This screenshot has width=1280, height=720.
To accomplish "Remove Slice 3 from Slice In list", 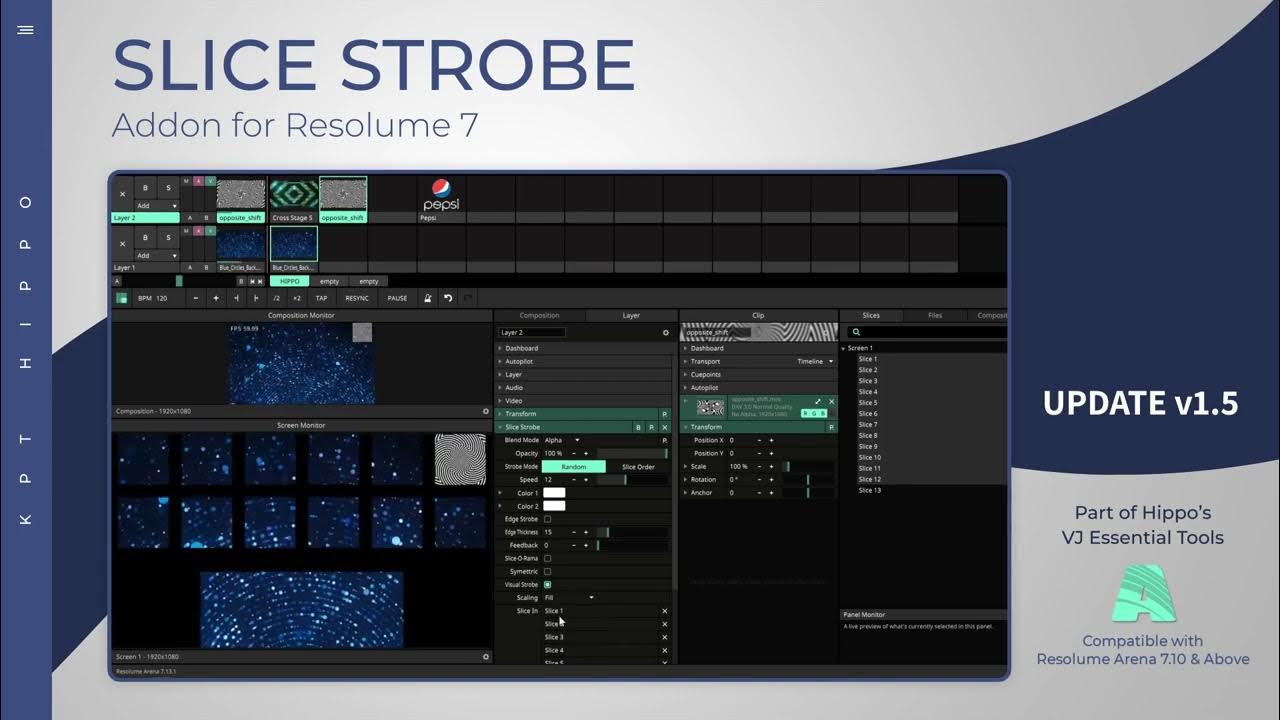I will click(664, 637).
